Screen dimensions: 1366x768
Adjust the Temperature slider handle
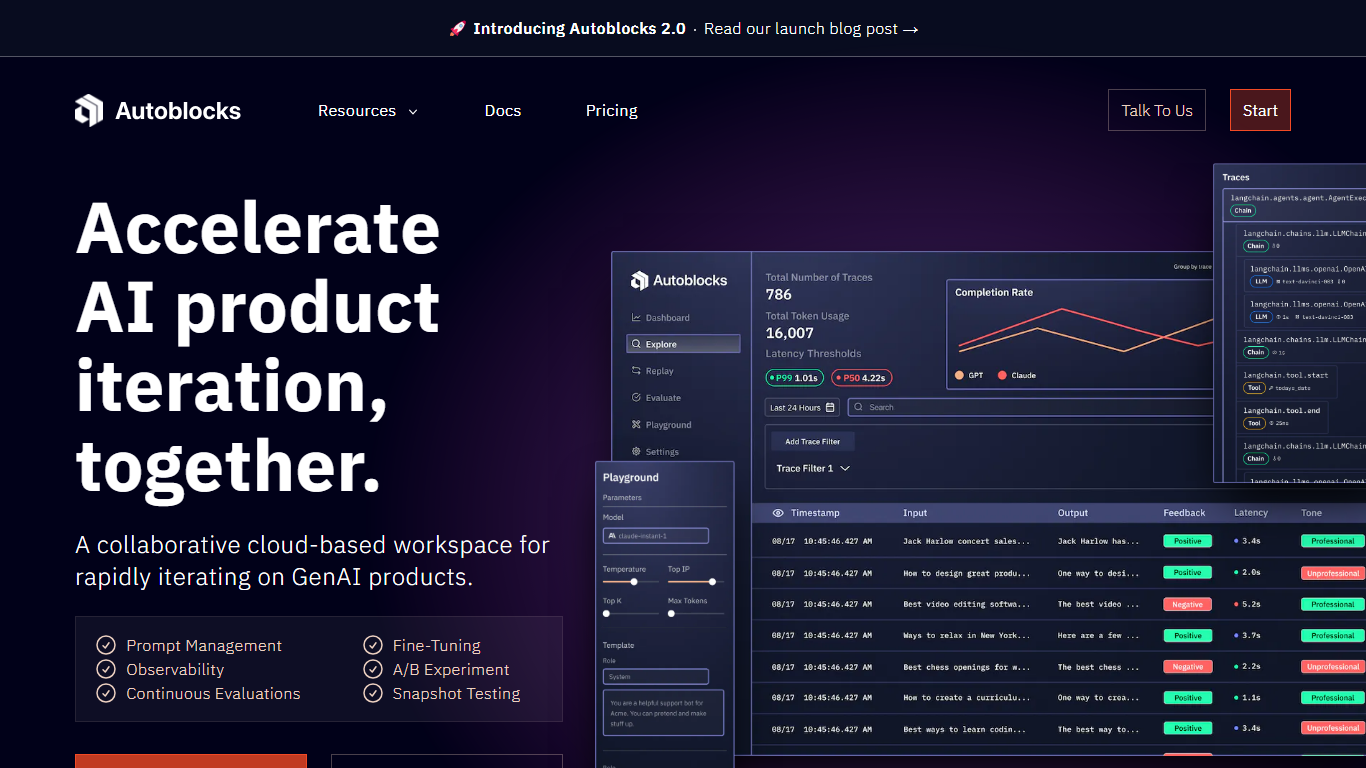(x=634, y=581)
